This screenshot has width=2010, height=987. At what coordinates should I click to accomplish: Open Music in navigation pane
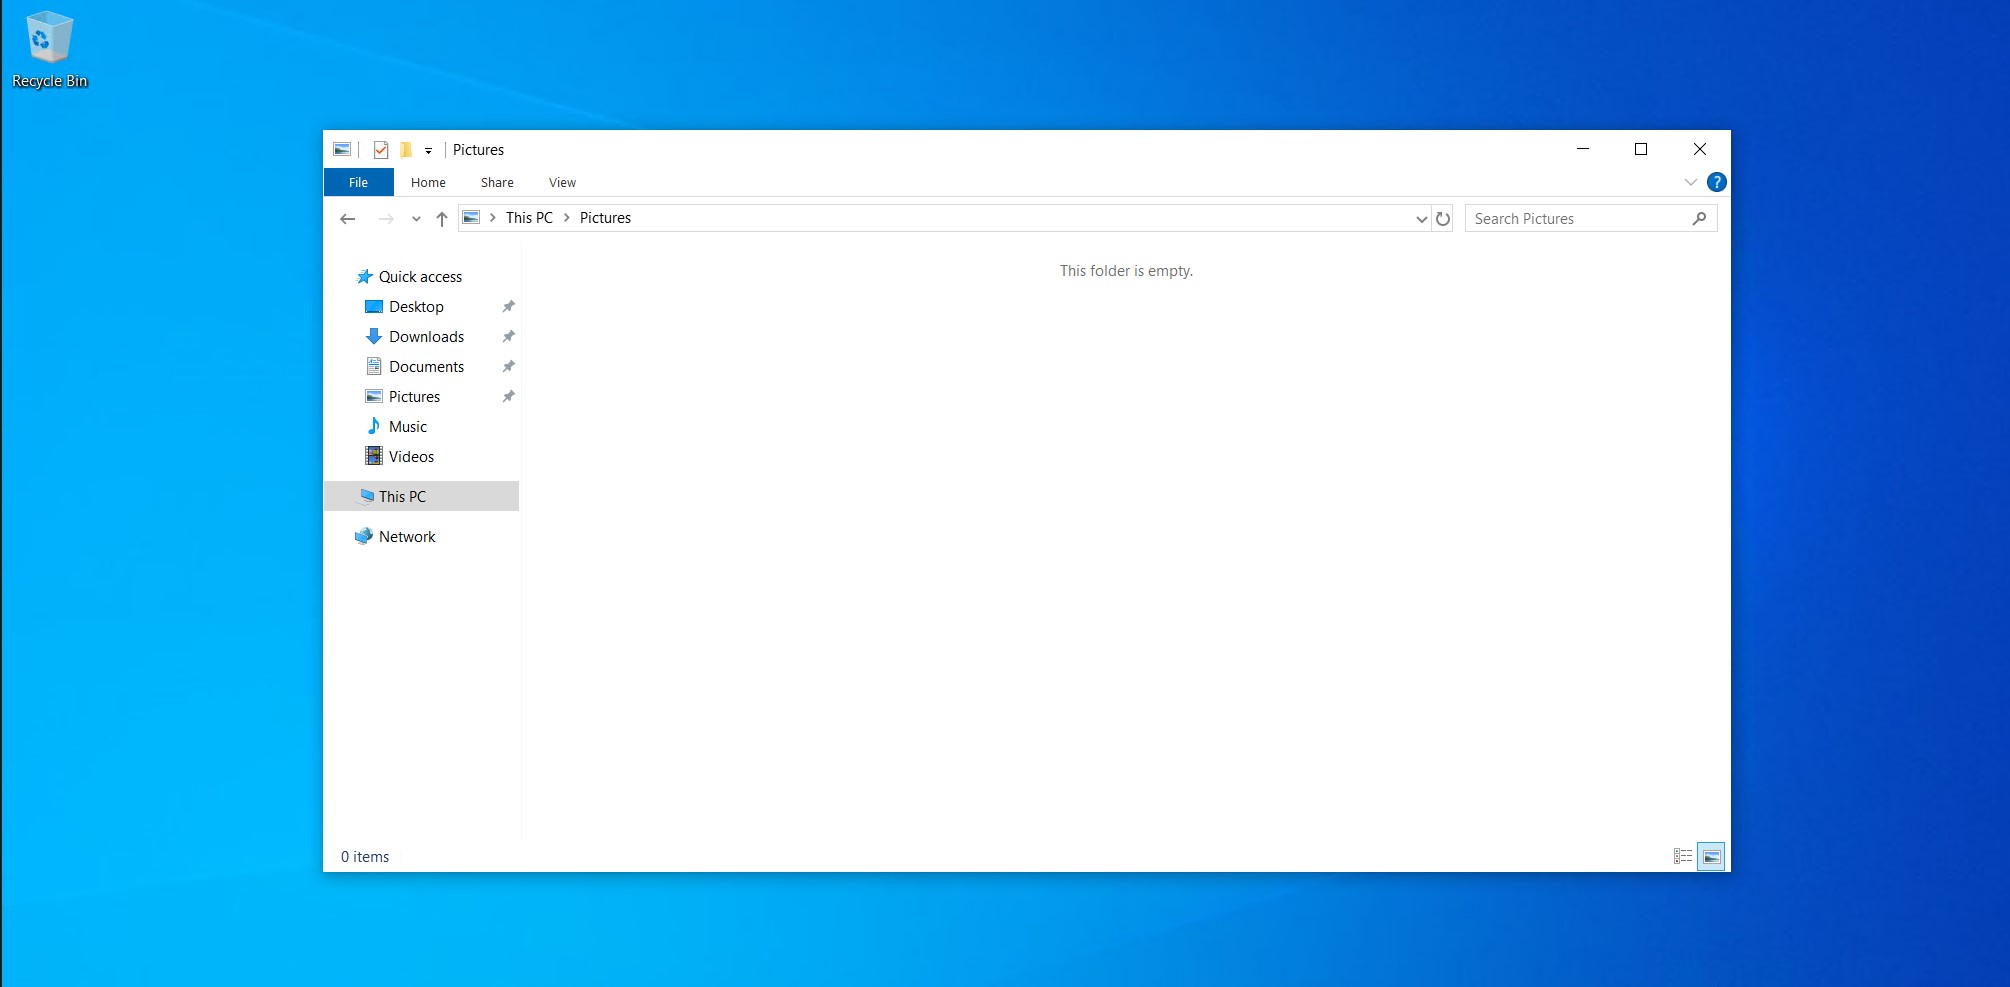click(x=407, y=427)
